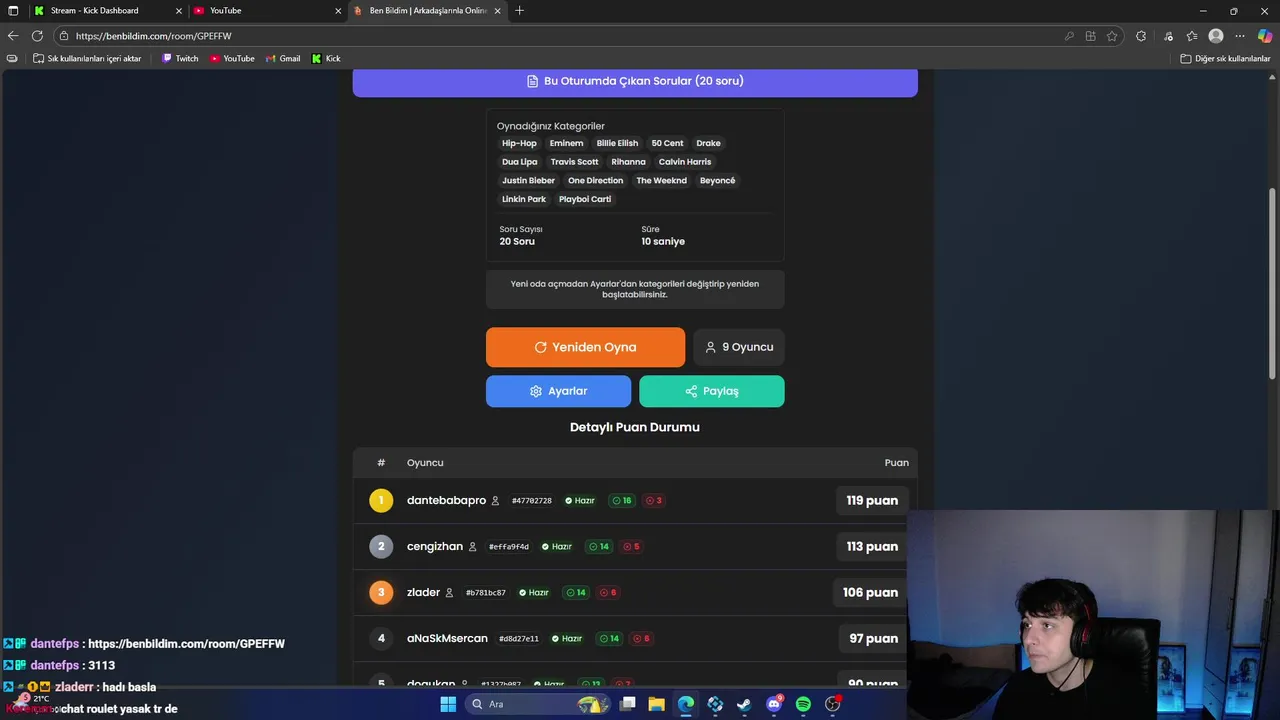The width and height of the screenshot is (1280, 720).
Task: Select the Calvin Harris category tag
Action: coord(685,162)
